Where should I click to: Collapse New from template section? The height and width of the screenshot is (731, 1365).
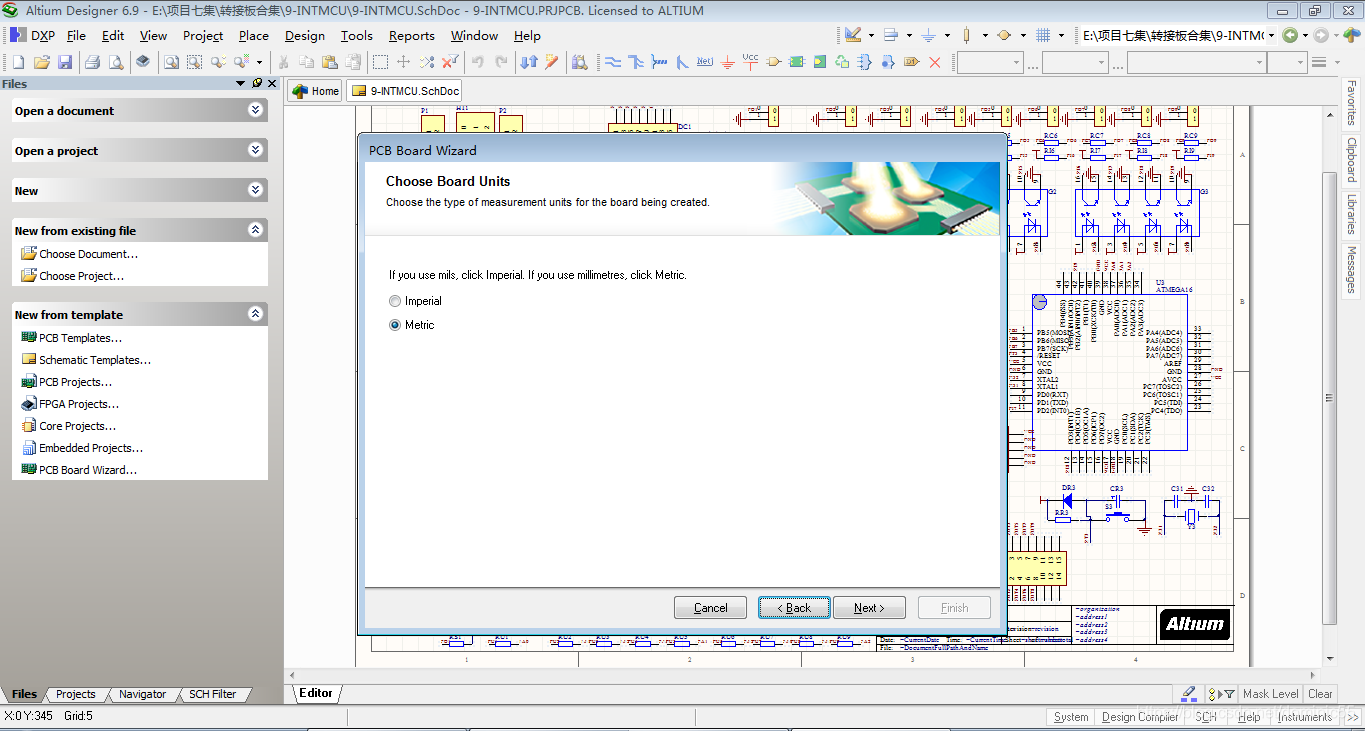(x=256, y=314)
